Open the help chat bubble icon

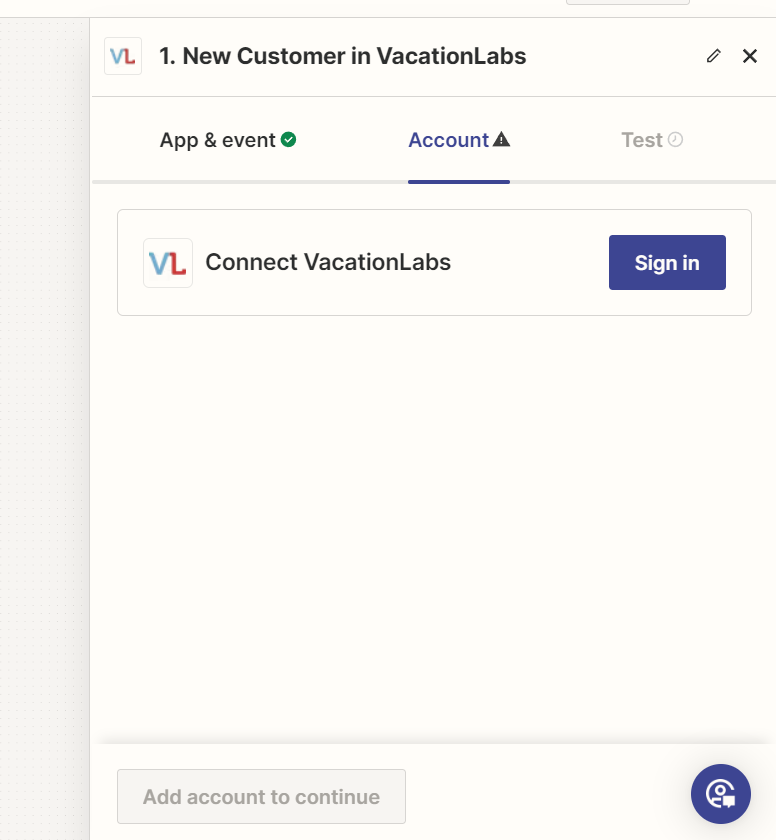click(720, 794)
